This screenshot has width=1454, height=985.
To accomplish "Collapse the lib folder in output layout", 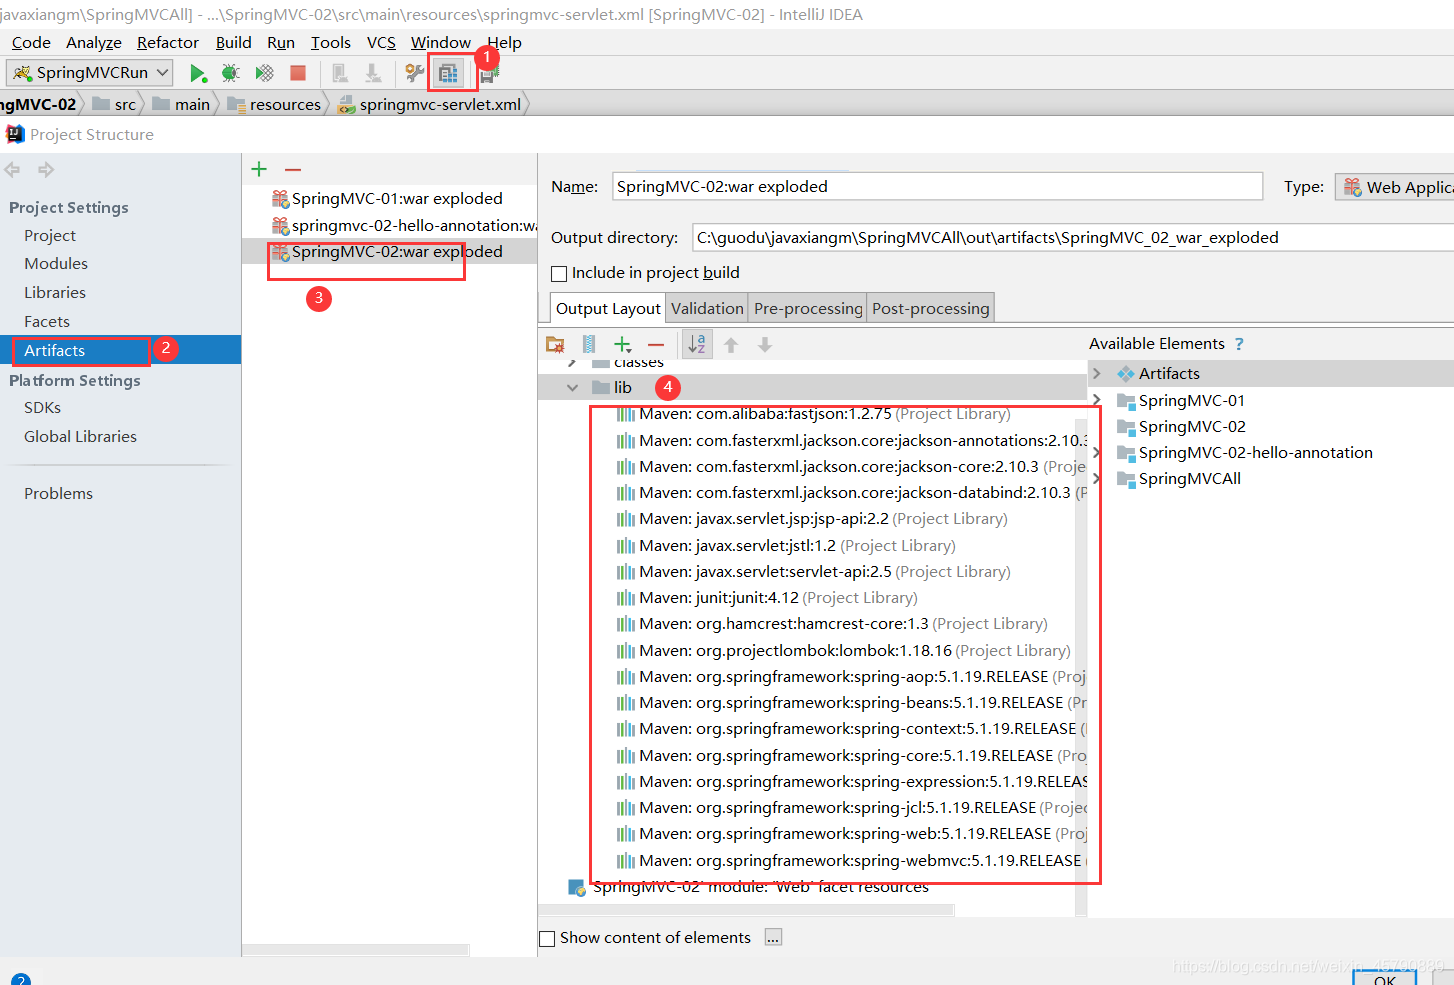I will point(572,388).
